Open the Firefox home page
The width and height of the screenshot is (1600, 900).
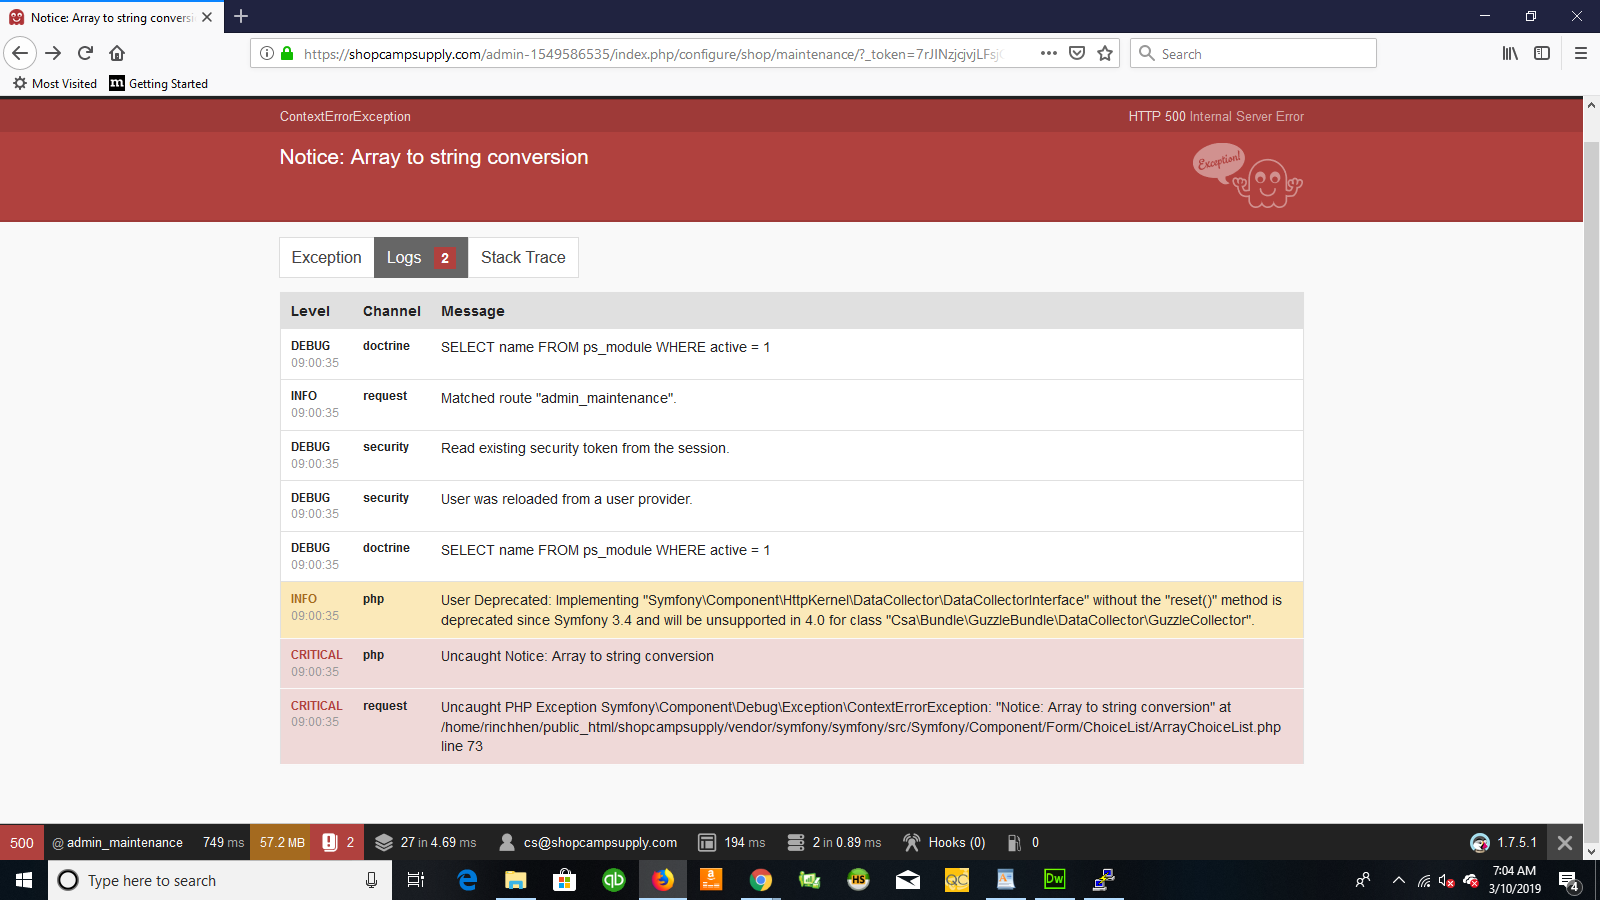(x=117, y=53)
